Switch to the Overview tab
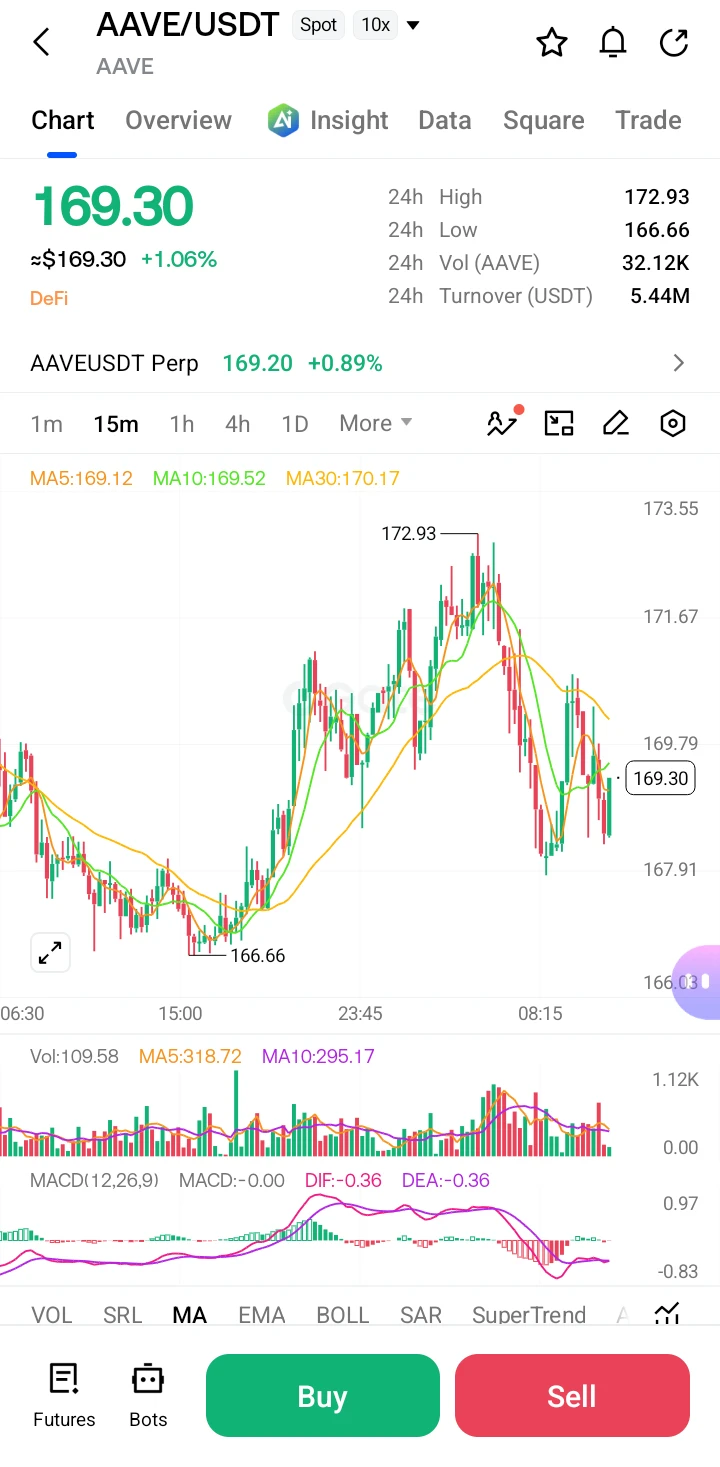Image resolution: width=720 pixels, height=1467 pixels. pos(178,120)
